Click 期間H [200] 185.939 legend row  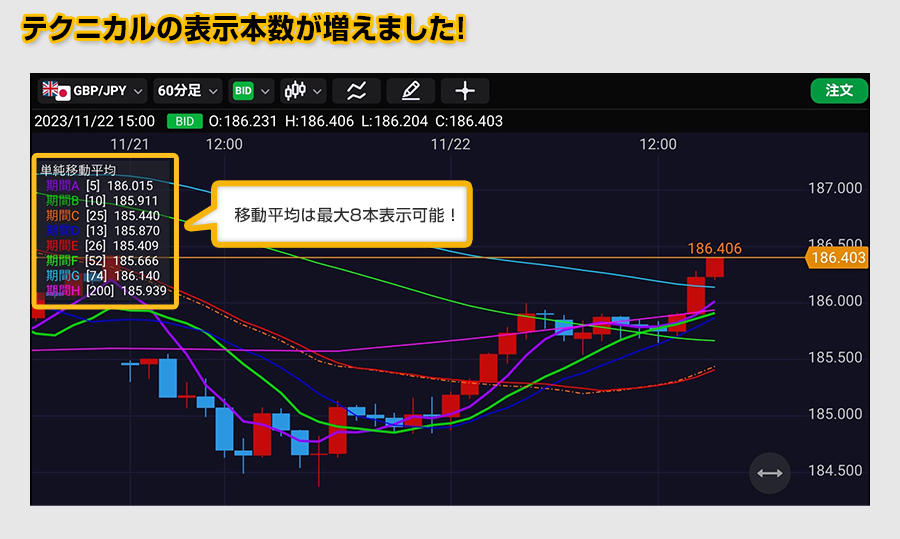click(x=106, y=290)
